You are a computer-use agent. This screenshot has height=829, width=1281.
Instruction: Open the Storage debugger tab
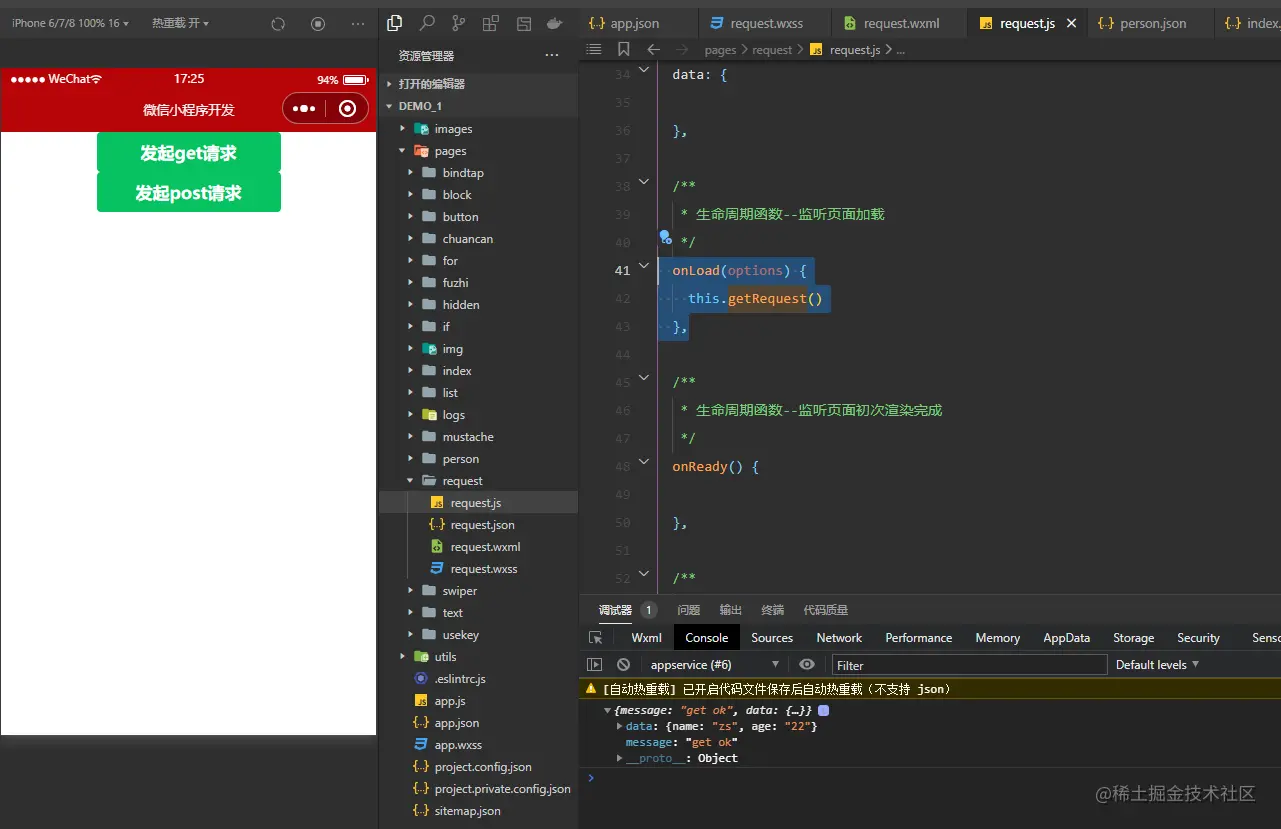pos(1134,637)
